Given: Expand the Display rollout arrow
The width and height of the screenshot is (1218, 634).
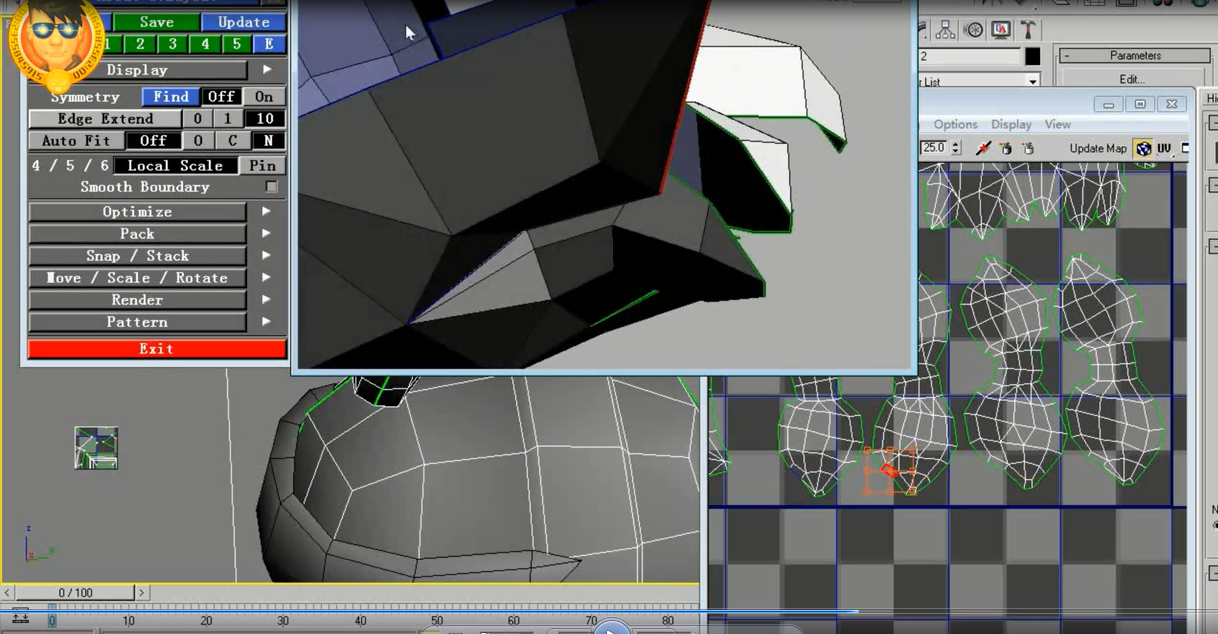Looking at the screenshot, I should coord(267,70).
